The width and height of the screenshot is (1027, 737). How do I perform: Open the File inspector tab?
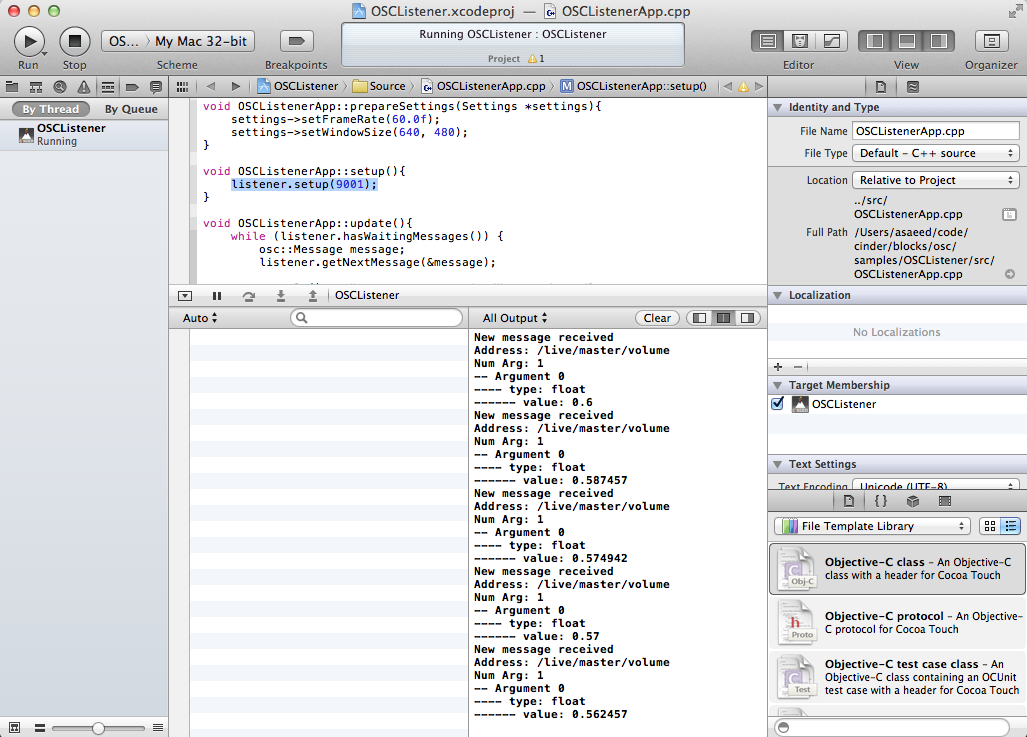click(x=881, y=86)
